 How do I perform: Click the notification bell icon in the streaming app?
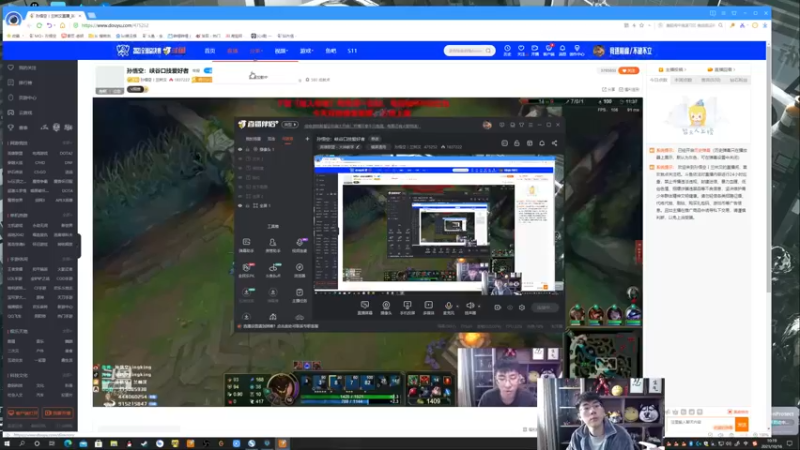(x=542, y=143)
